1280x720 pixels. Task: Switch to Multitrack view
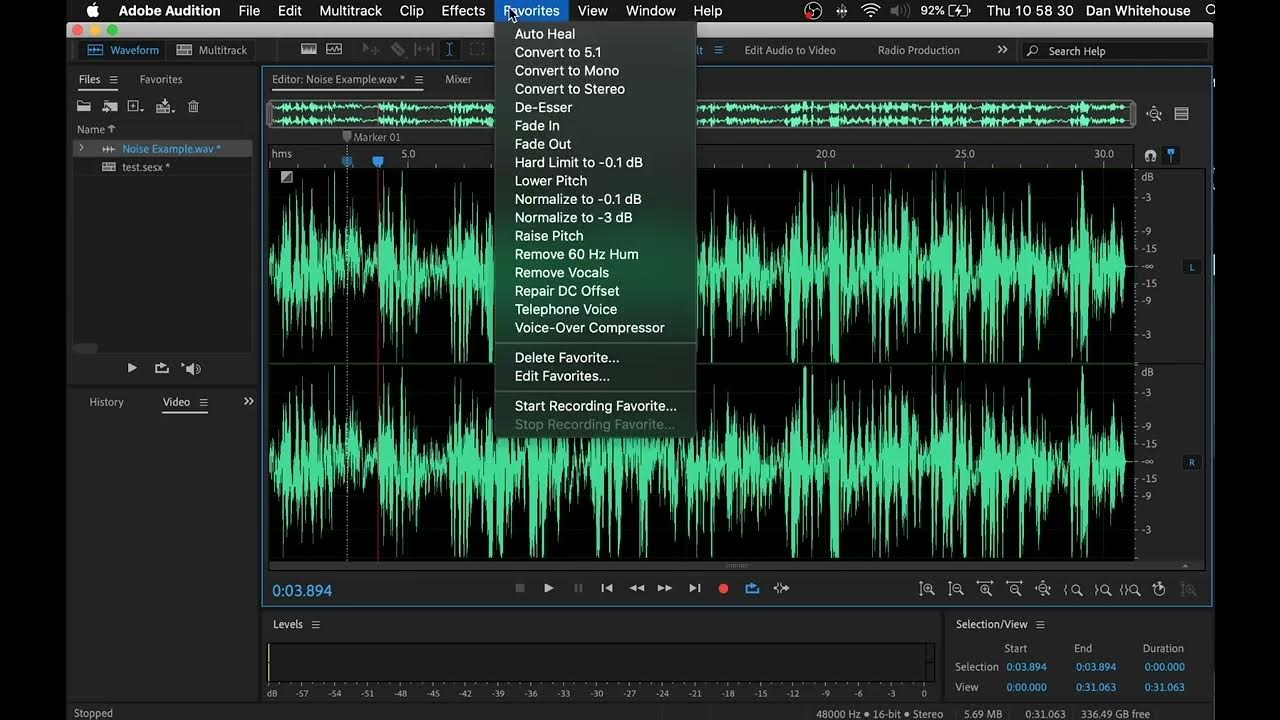click(x=212, y=50)
